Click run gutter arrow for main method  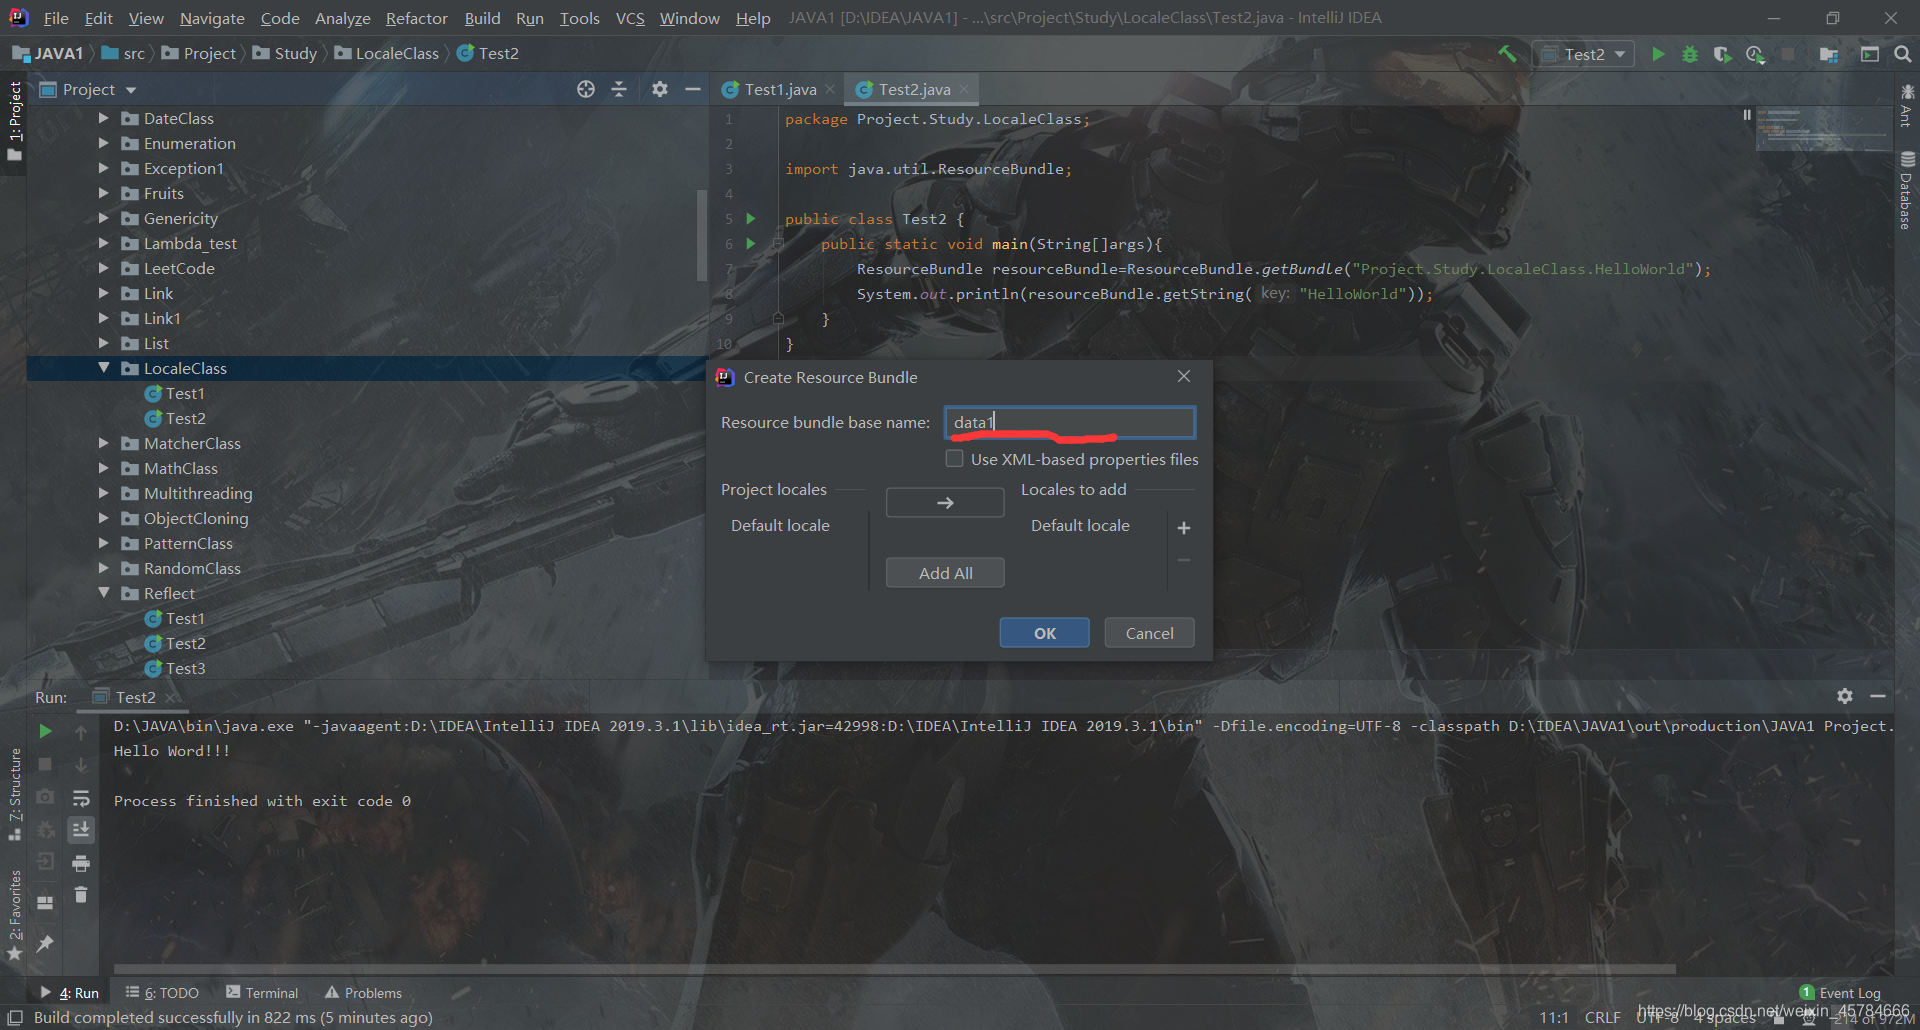[751, 243]
